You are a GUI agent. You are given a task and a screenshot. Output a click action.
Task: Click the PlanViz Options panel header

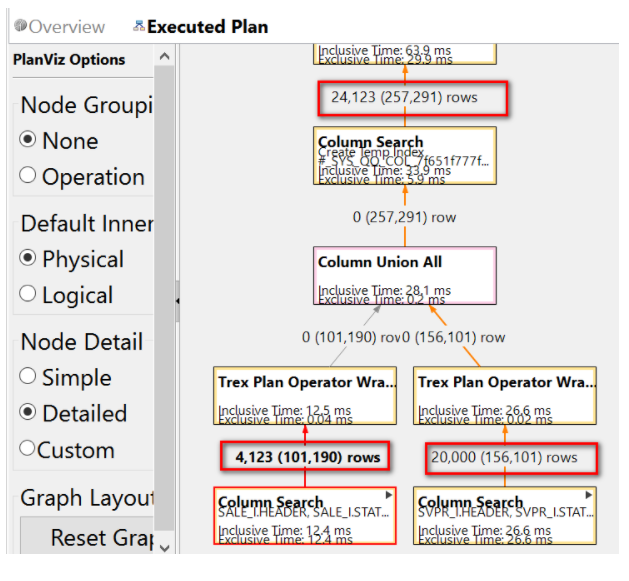[x=69, y=60]
